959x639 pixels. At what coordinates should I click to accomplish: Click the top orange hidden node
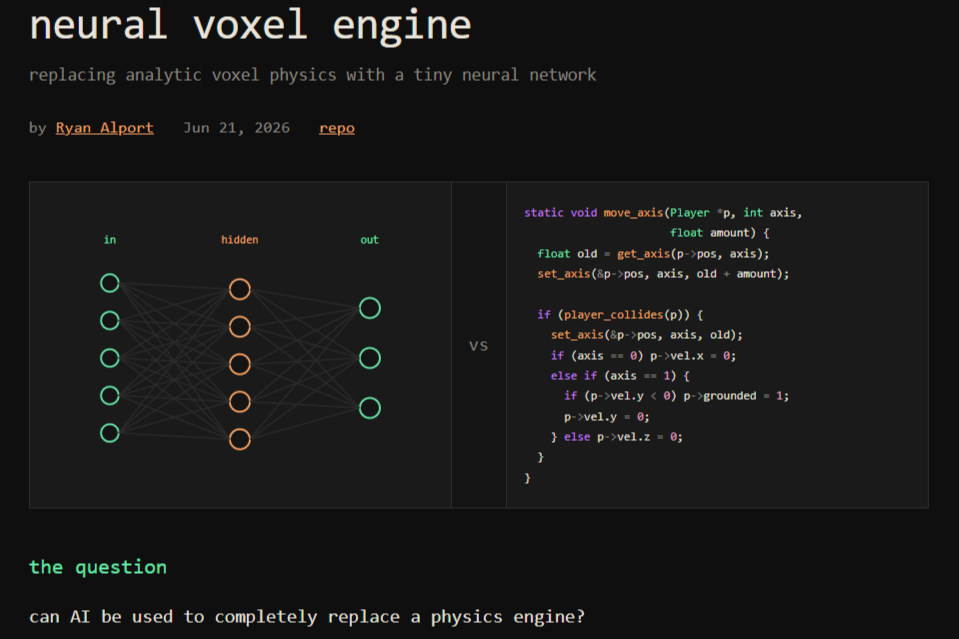[240, 289]
